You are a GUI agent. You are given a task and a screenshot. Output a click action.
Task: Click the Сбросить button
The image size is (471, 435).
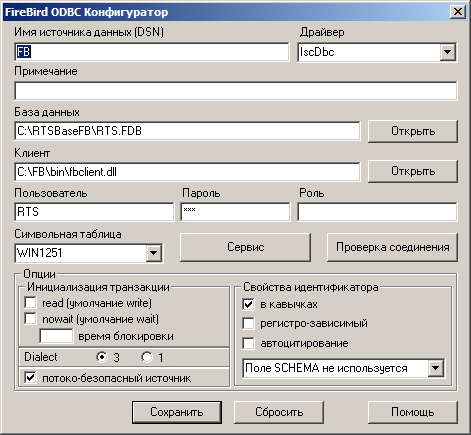click(279, 412)
